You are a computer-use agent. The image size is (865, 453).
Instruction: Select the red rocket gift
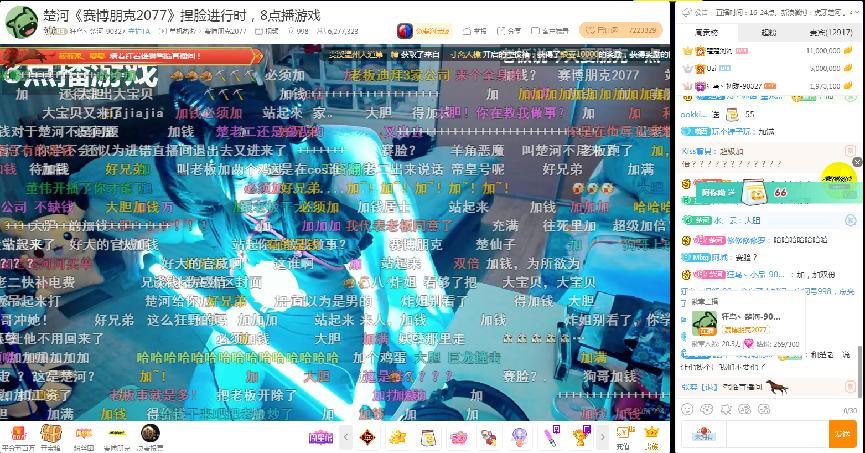(x=489, y=438)
